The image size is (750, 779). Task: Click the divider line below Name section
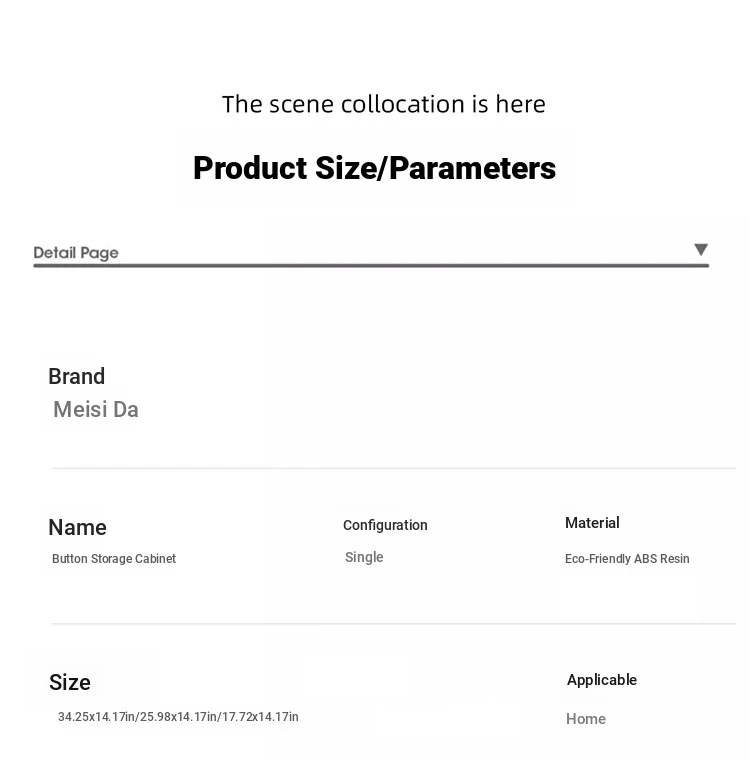393,623
